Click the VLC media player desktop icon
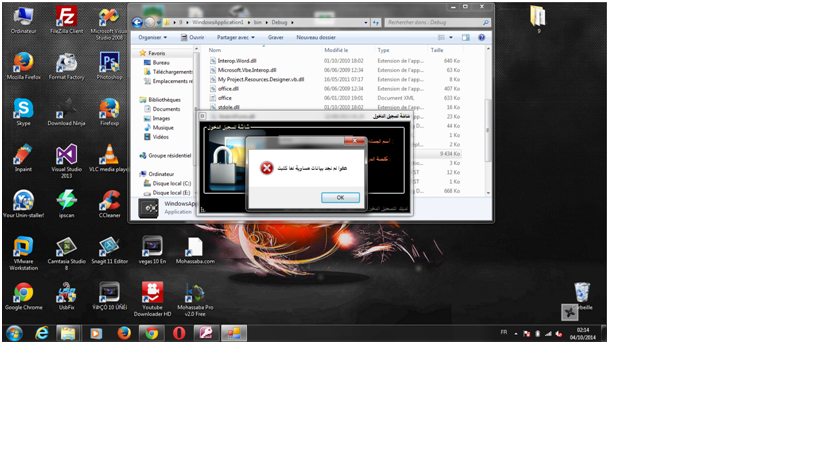Image resolution: width=819 pixels, height=460 pixels. pos(109,156)
